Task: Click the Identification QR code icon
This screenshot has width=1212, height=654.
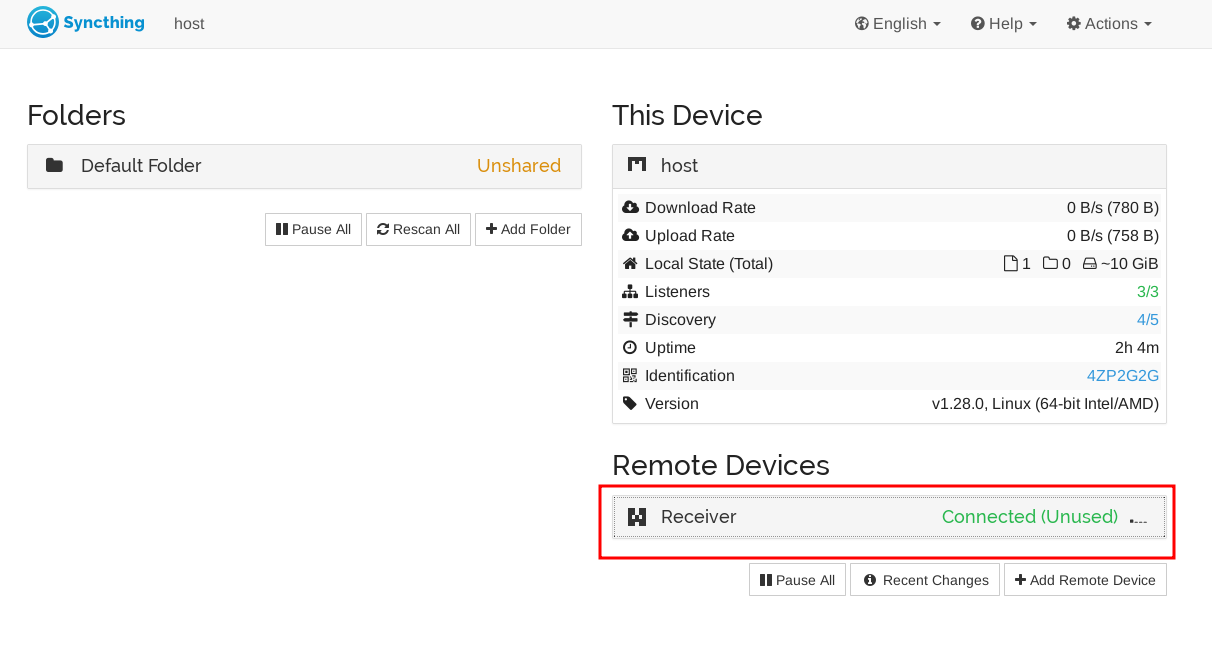Action: [x=630, y=376]
